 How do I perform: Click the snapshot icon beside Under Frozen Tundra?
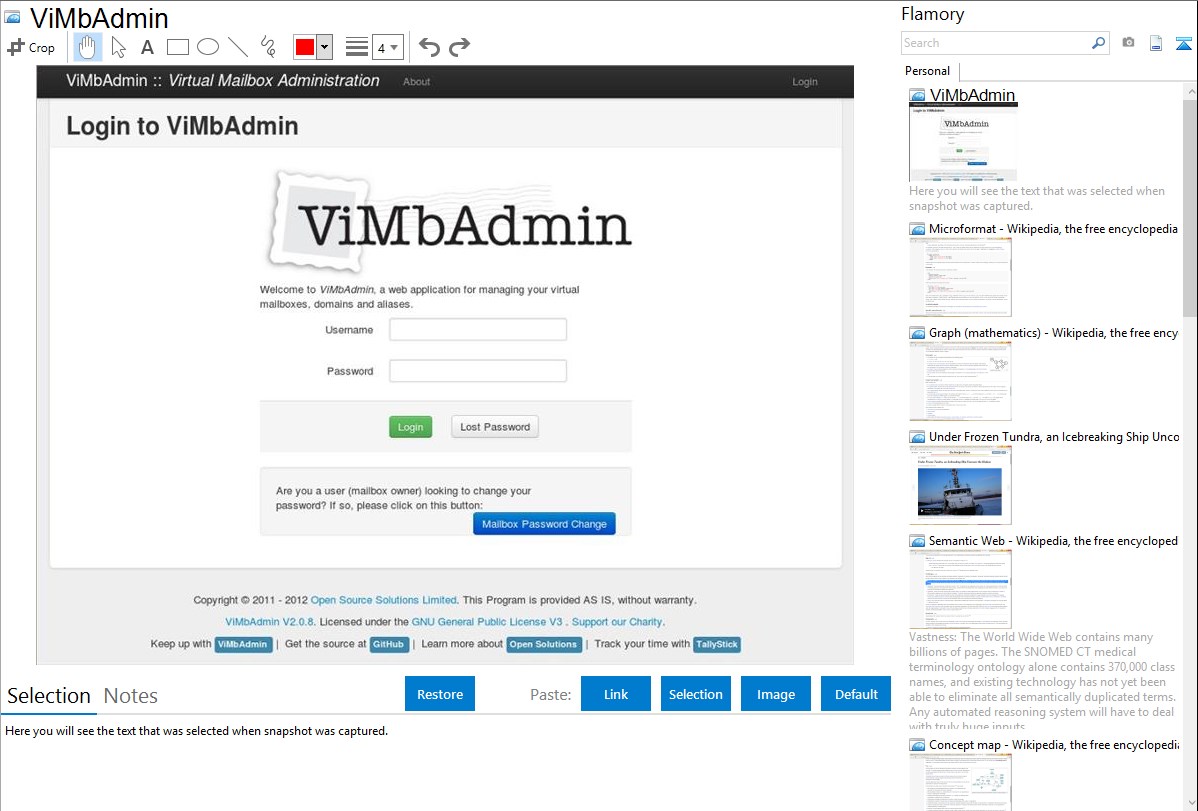pyautogui.click(x=917, y=437)
